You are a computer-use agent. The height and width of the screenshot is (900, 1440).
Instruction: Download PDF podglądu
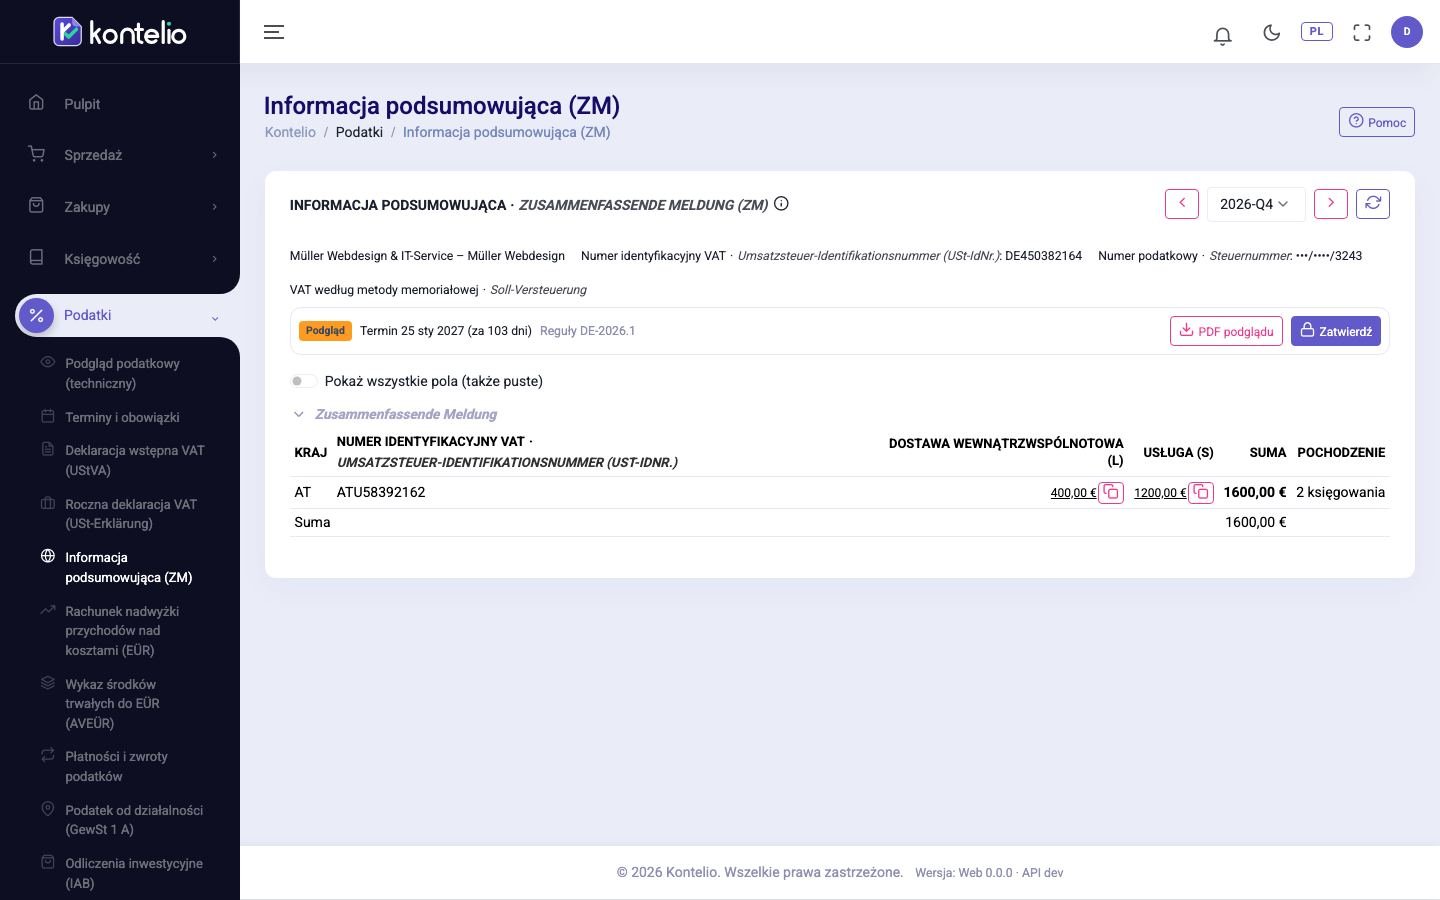click(x=1226, y=331)
